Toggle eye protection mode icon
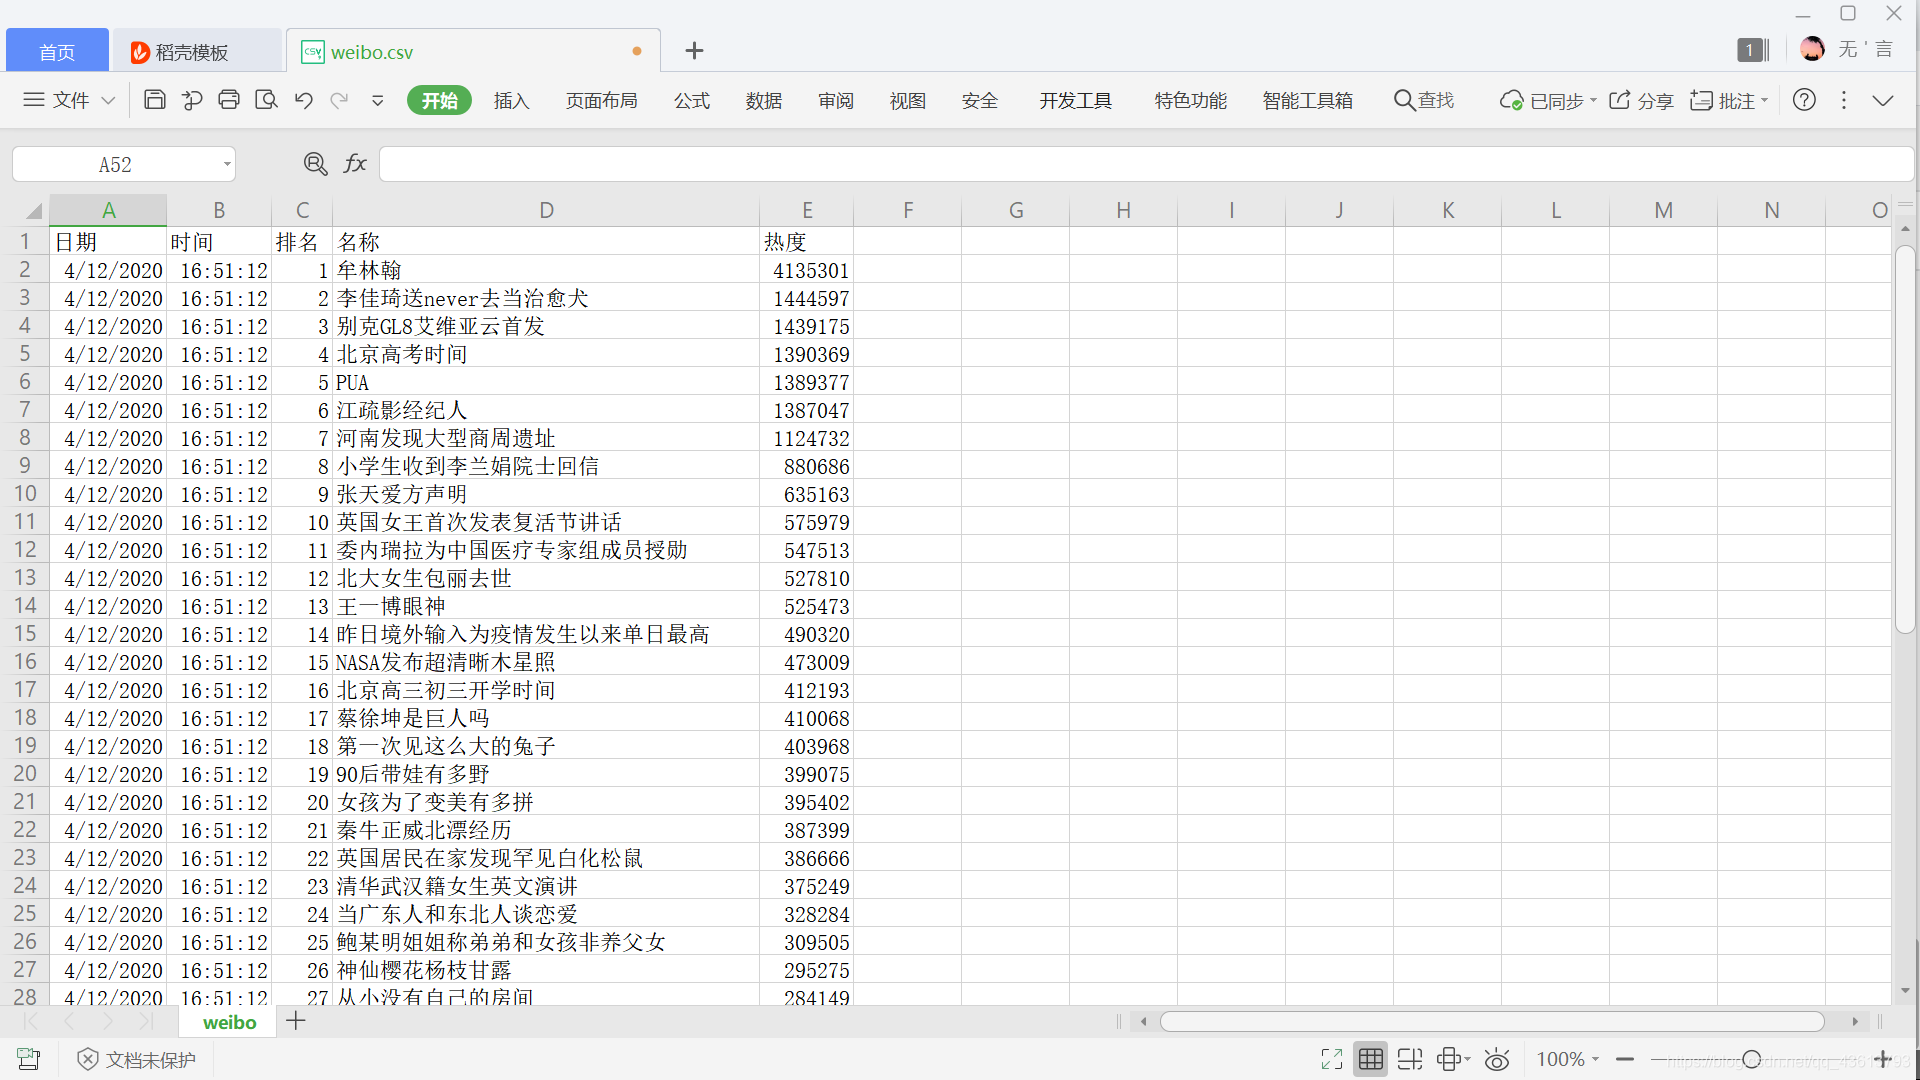The image size is (1920, 1080). pyautogui.click(x=1497, y=1059)
